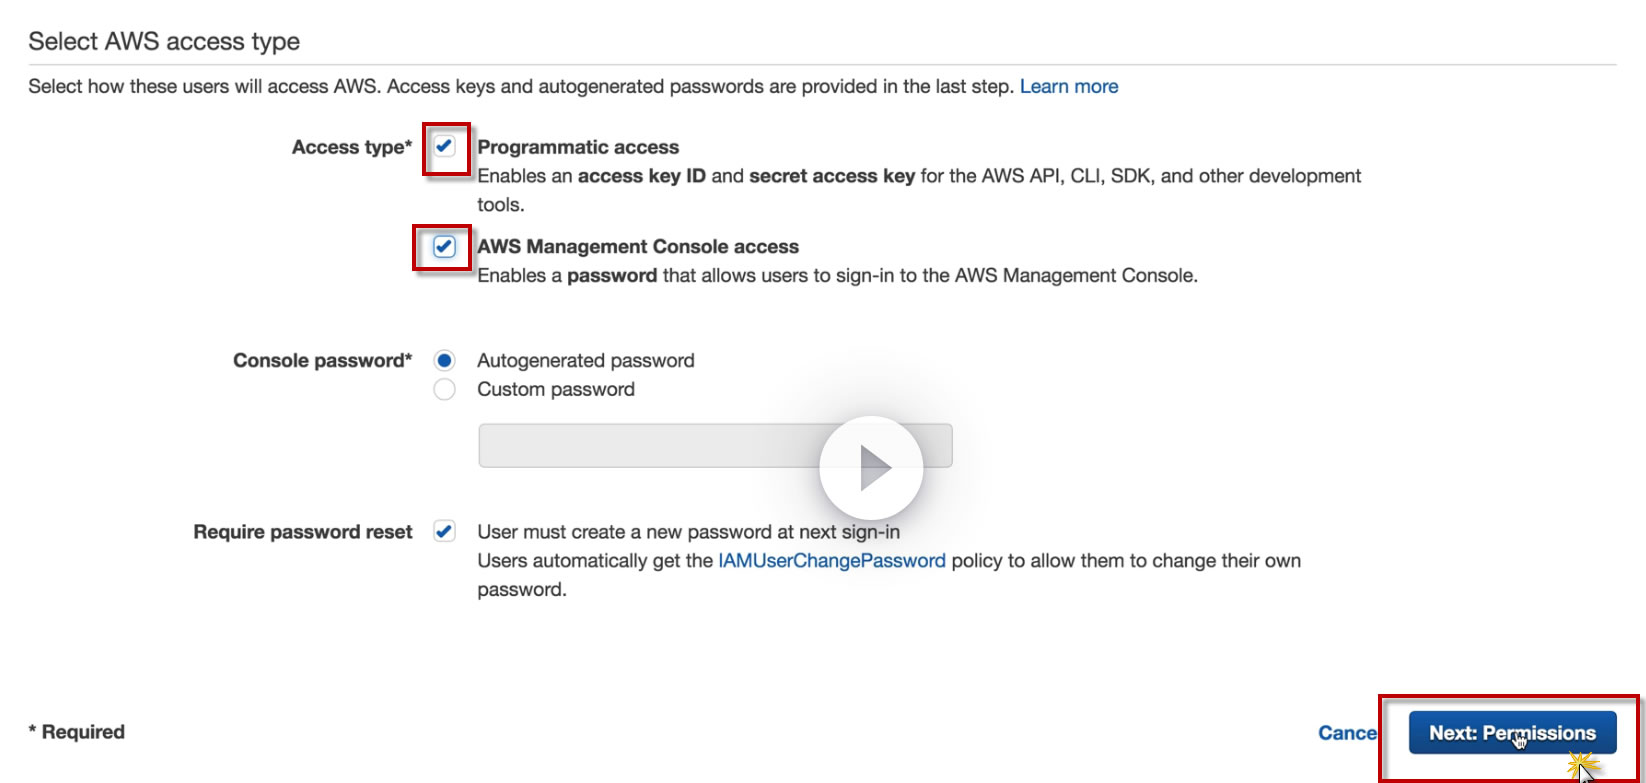1646x783 pixels.
Task: Click the bold Programmatic access label
Action: click(578, 147)
